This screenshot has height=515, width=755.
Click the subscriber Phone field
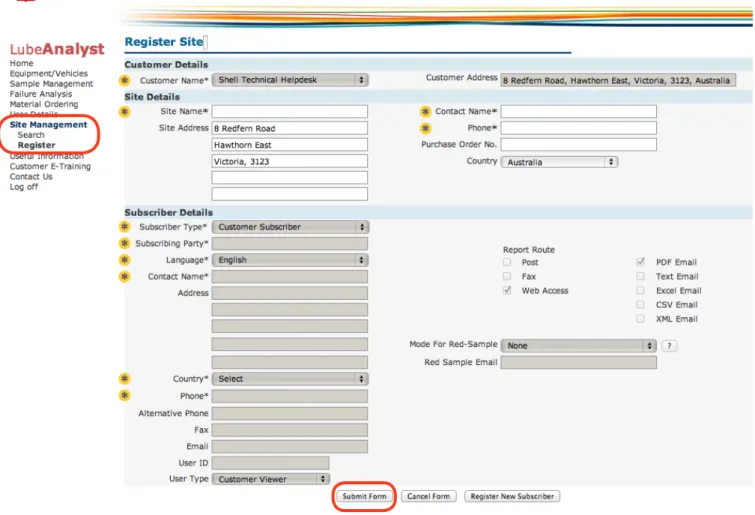tap(290, 396)
